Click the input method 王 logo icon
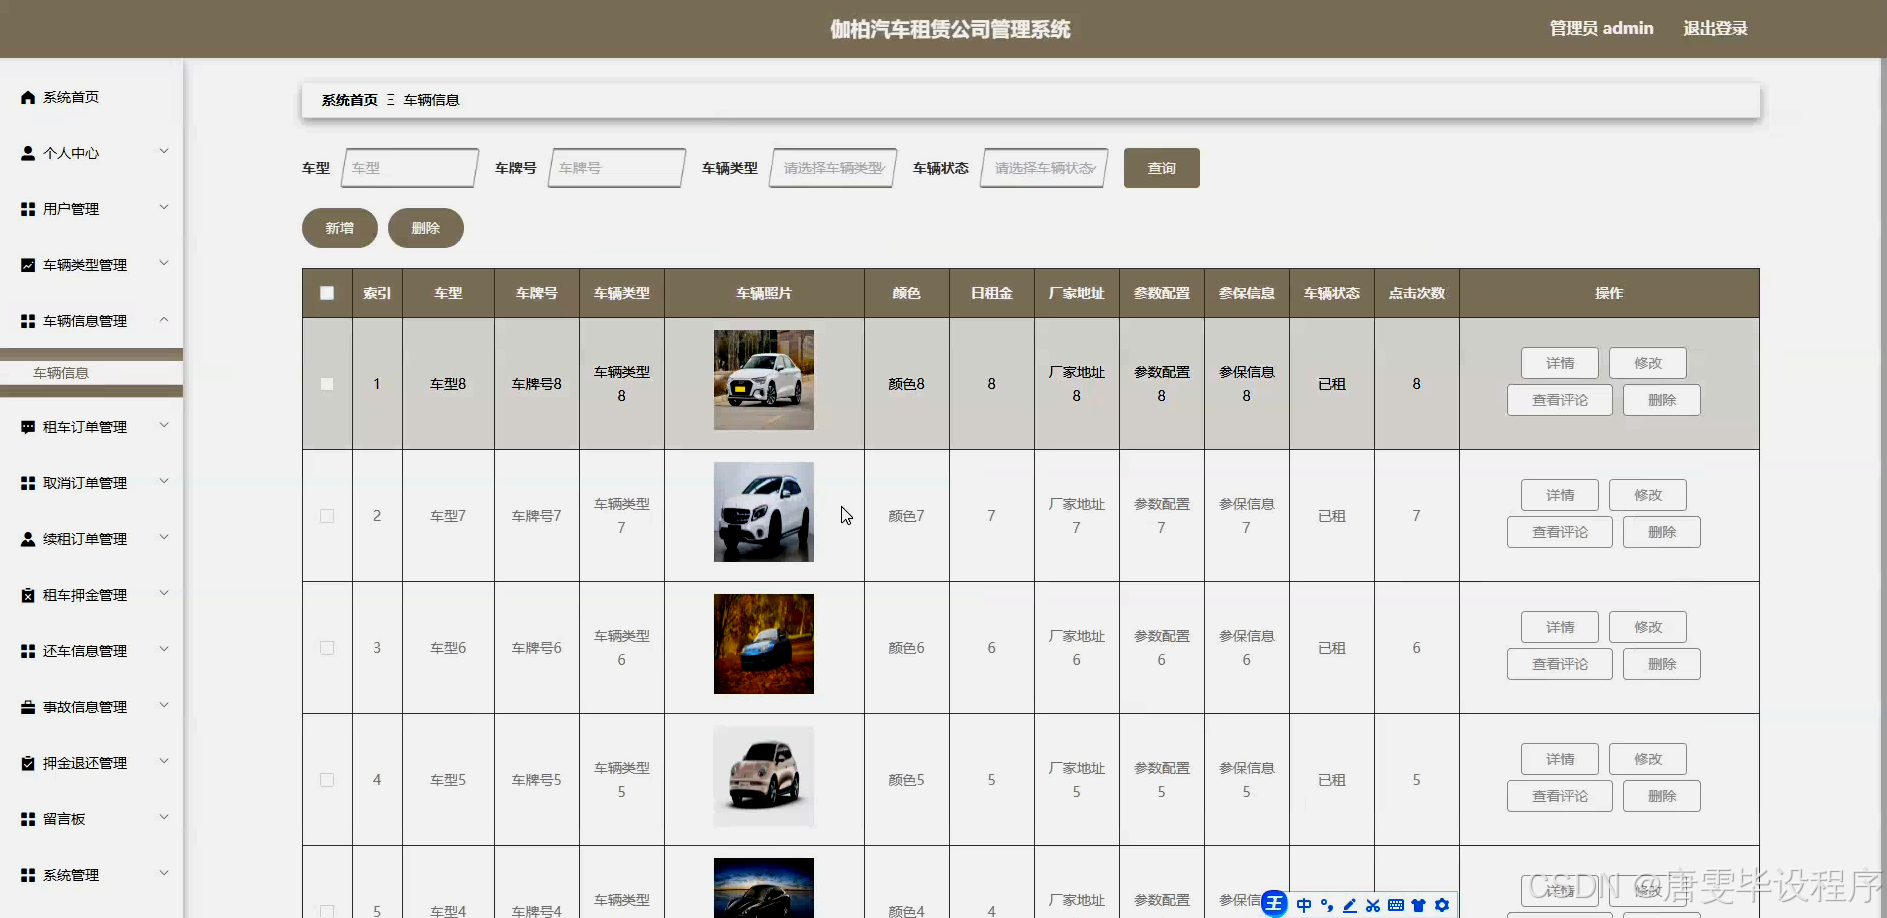 pos(1274,904)
